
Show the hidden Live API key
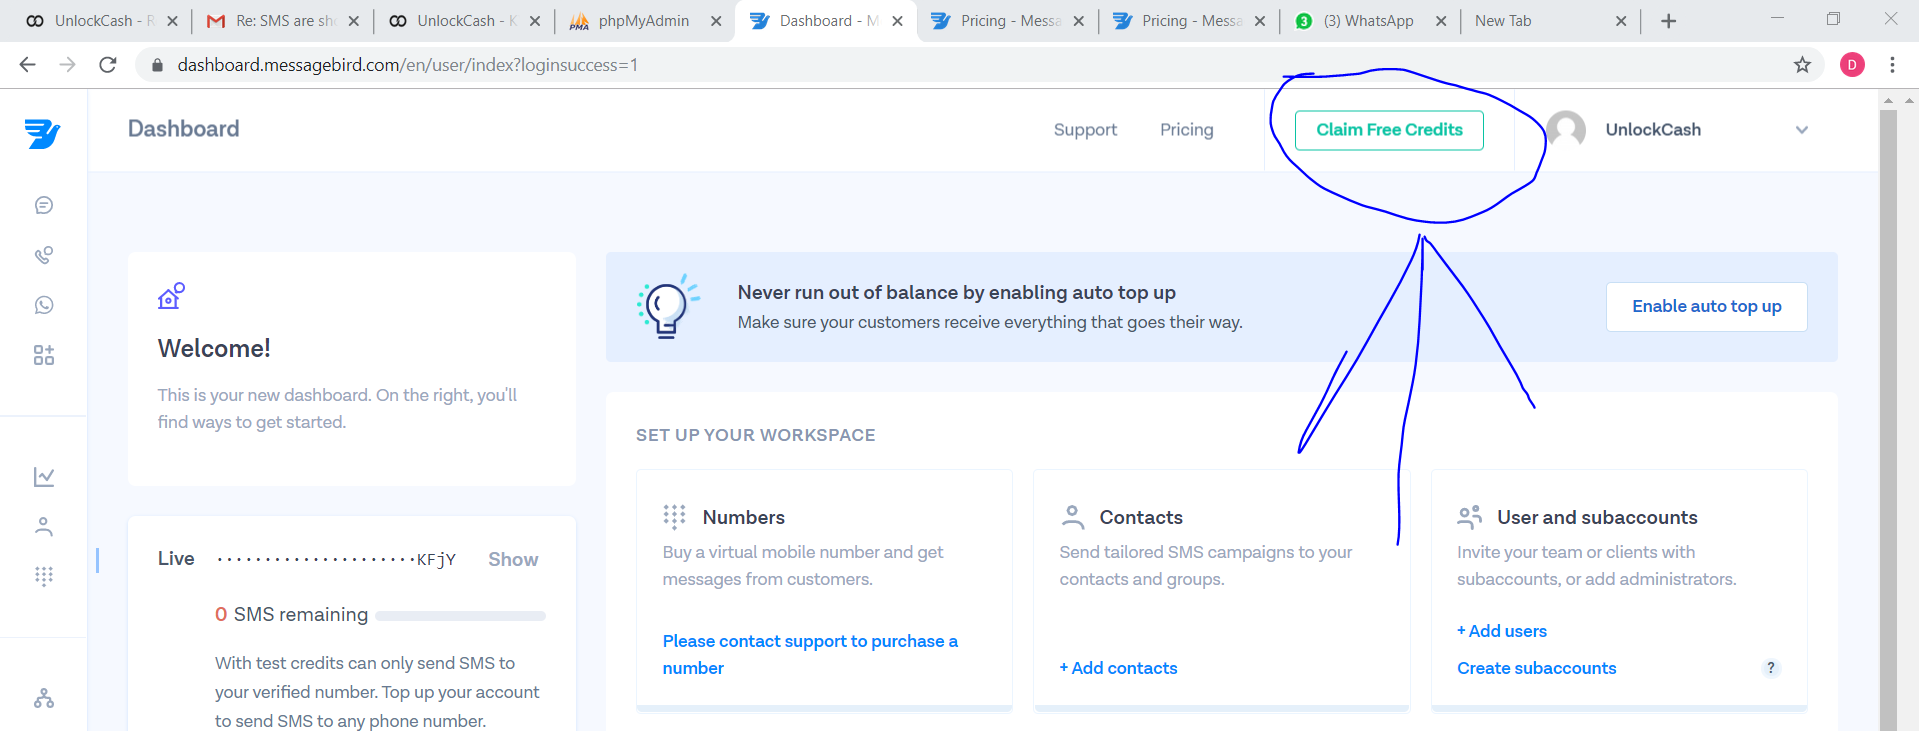513,559
